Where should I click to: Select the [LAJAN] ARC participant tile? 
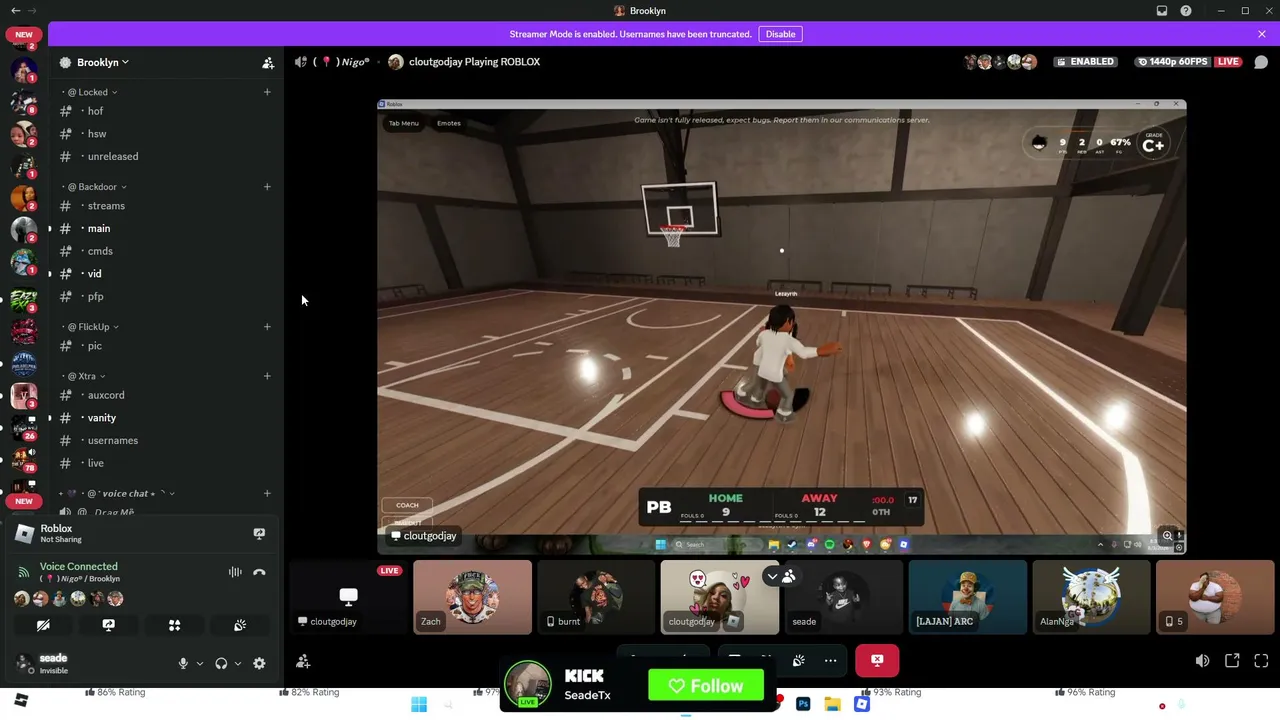(x=968, y=597)
